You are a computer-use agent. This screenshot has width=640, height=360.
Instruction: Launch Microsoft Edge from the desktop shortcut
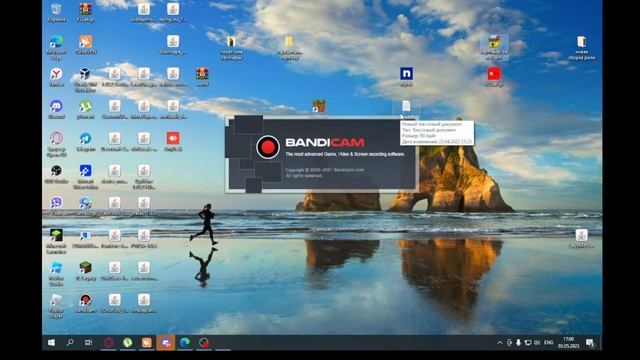click(x=56, y=47)
